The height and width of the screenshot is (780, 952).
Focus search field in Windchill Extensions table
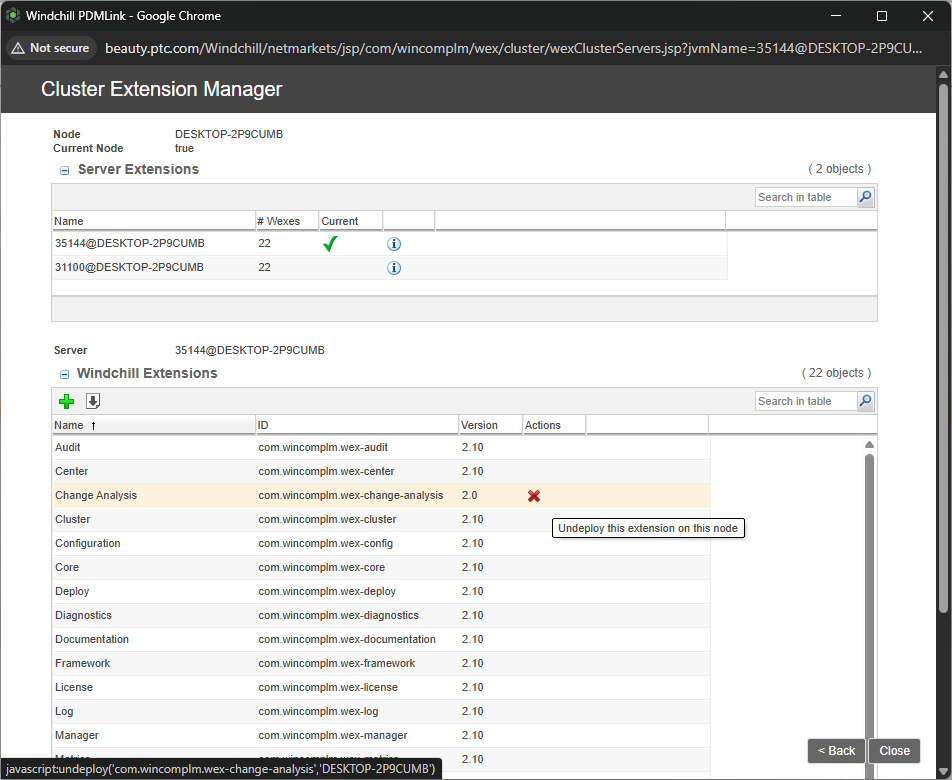805,401
